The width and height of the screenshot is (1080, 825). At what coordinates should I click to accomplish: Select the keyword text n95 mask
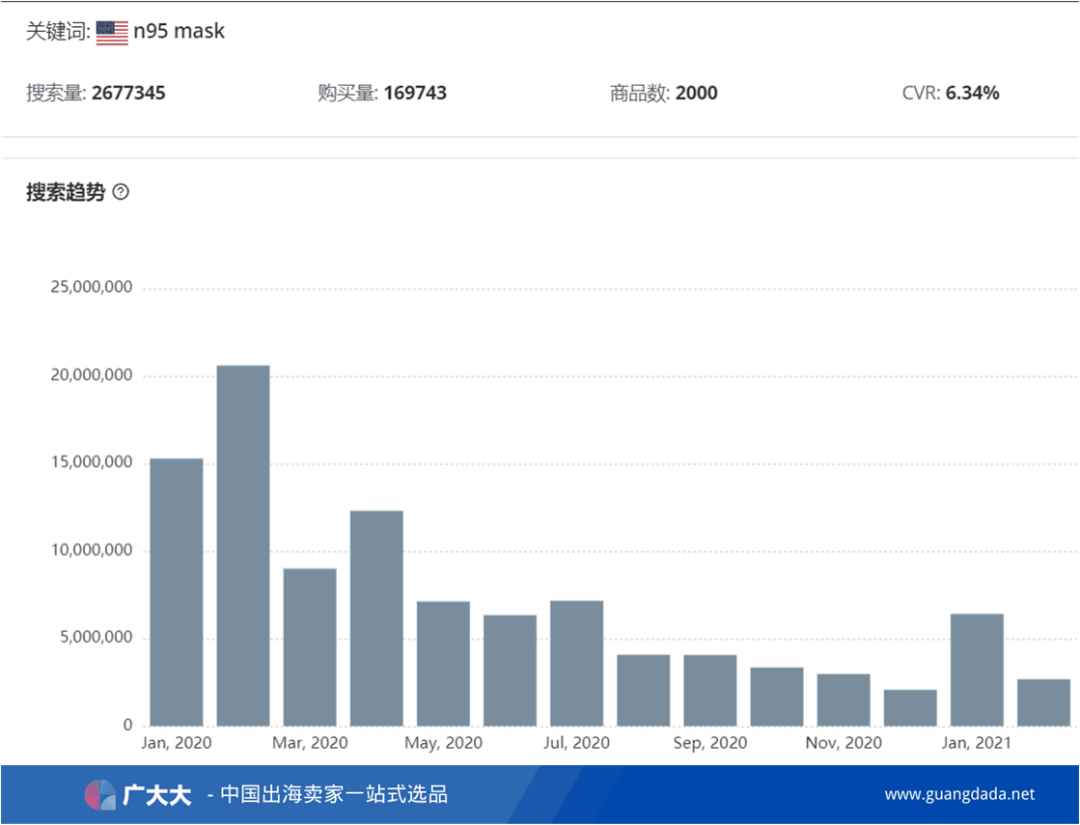(179, 32)
